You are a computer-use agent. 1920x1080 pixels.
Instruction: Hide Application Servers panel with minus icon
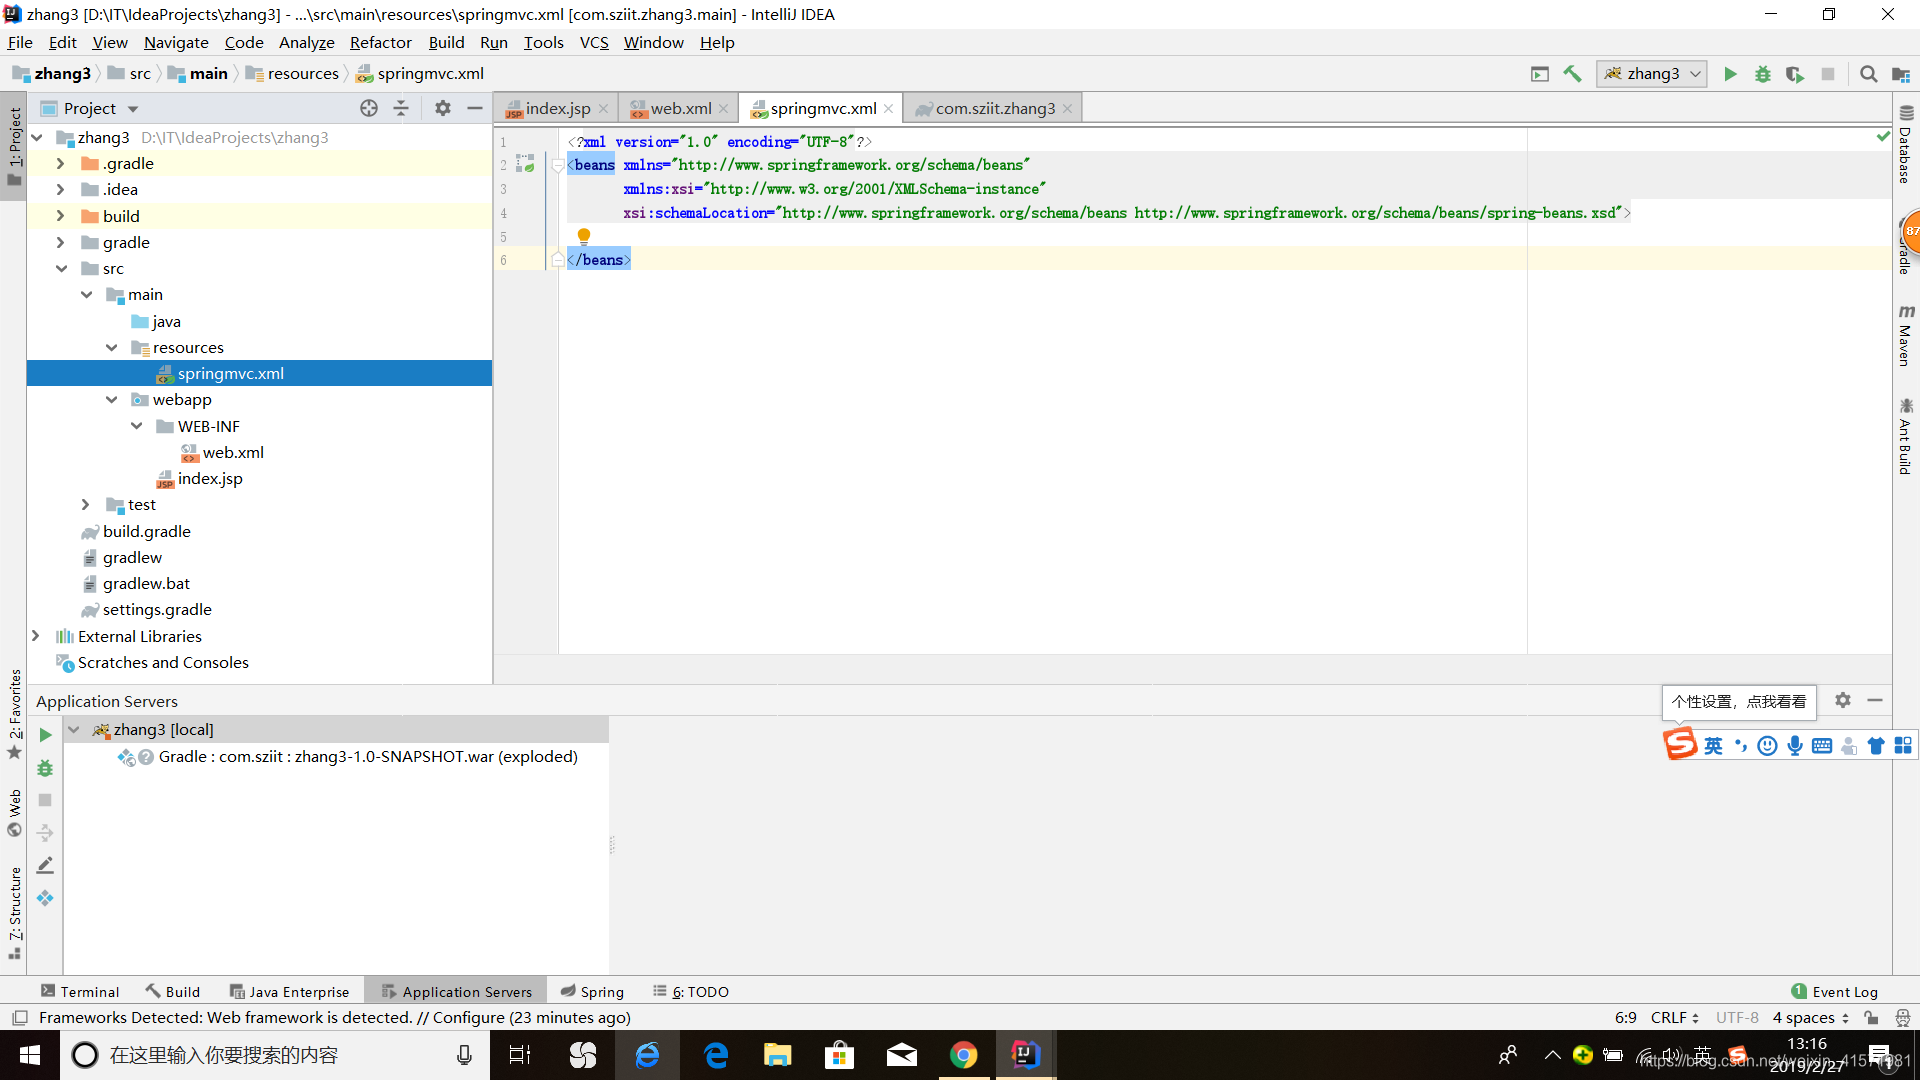pyautogui.click(x=1875, y=700)
